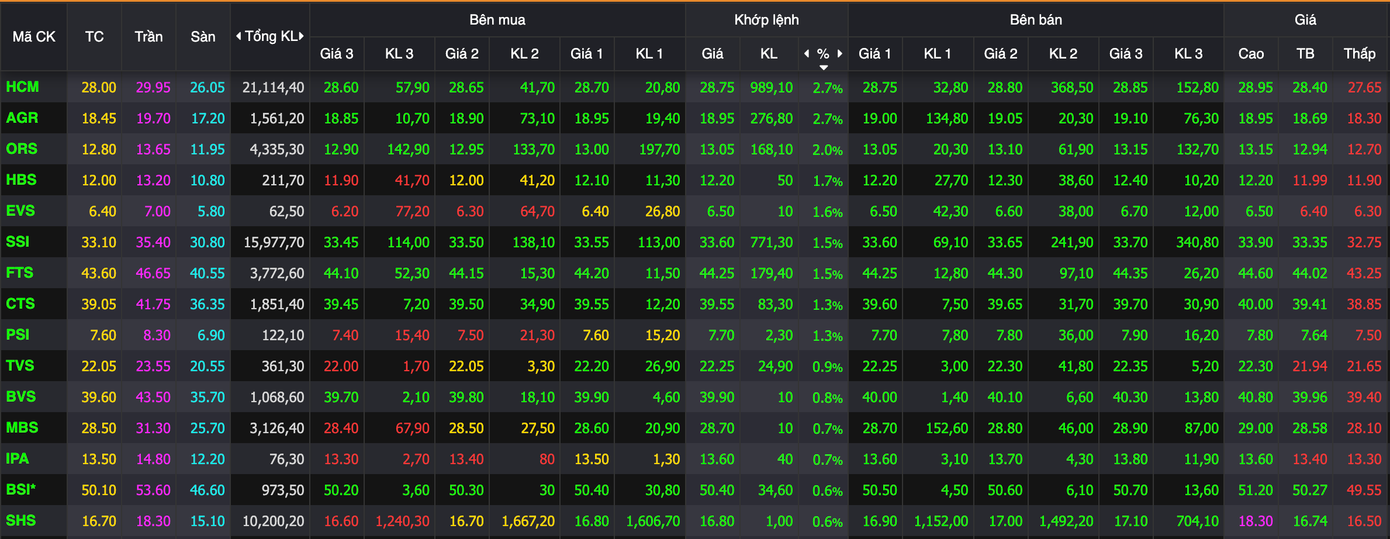Click the Sàn column header
1390x539 pixels.
click(203, 36)
